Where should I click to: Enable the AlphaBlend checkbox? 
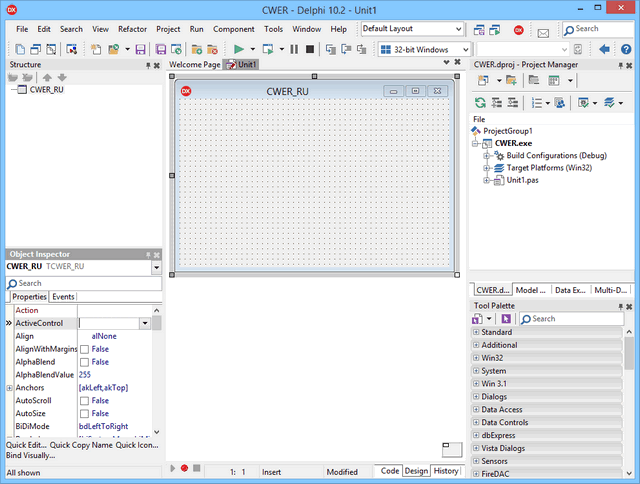(84, 362)
